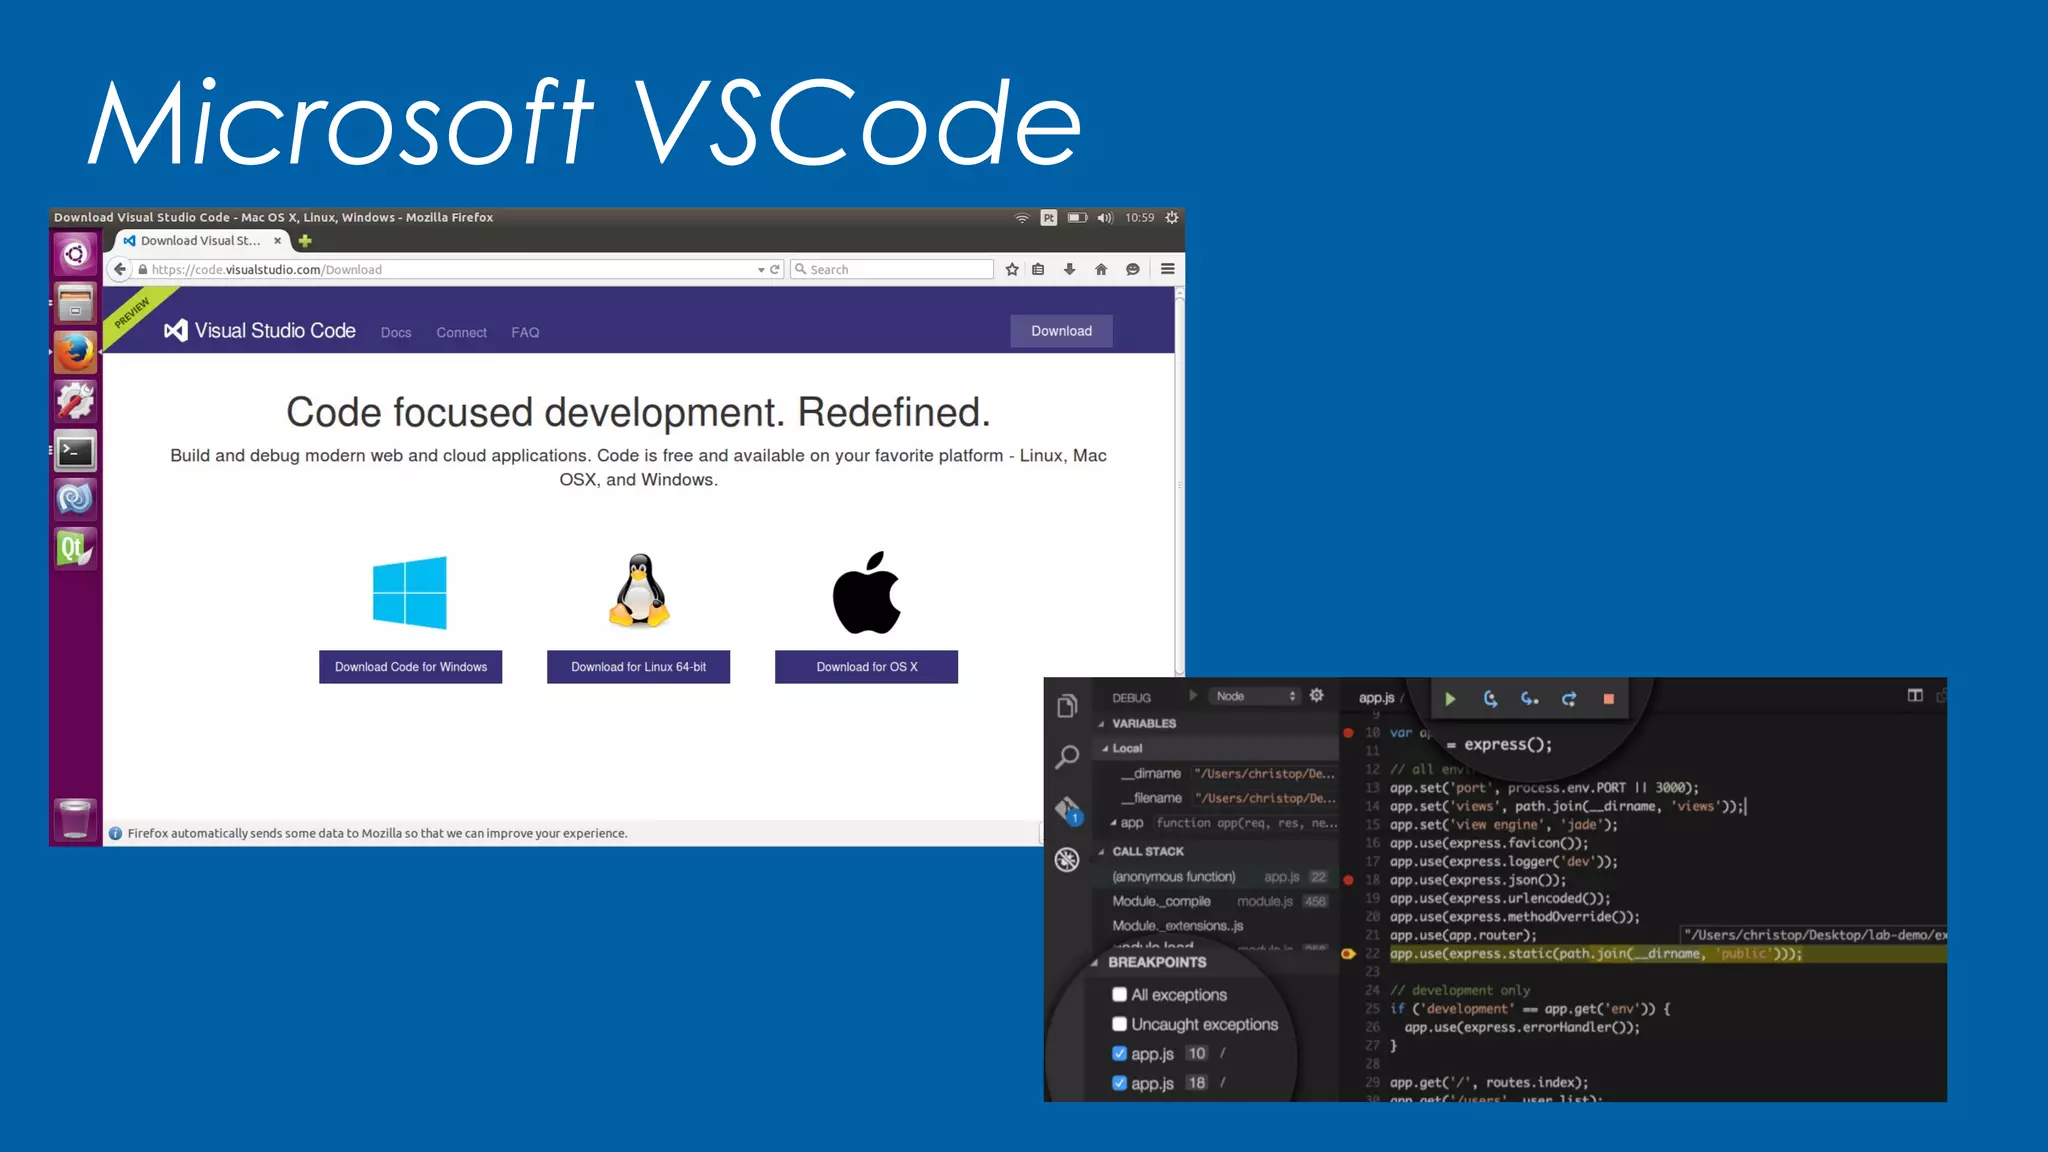Viewport: 2048px width, 1152px height.
Task: Click the Download button in the page header
Action: click(1061, 331)
